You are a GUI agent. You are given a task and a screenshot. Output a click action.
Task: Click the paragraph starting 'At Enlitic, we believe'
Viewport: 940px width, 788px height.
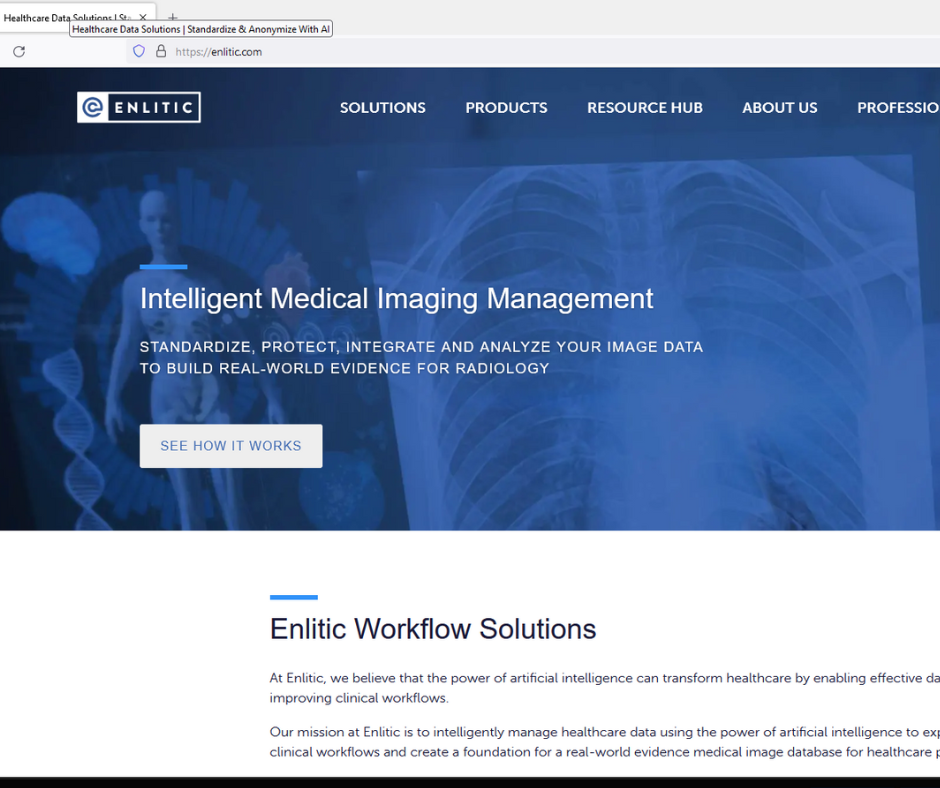pyautogui.click(x=604, y=688)
